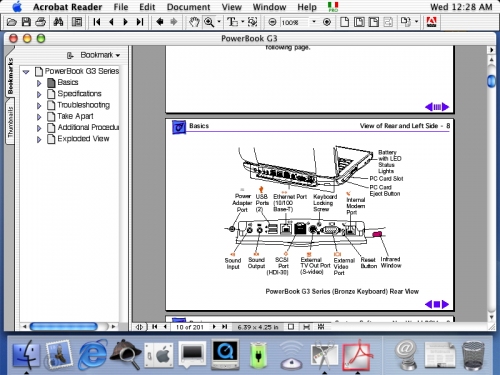This screenshot has width=500, height=375.
Task: Click the Print toolbar icon
Action: click(41, 22)
